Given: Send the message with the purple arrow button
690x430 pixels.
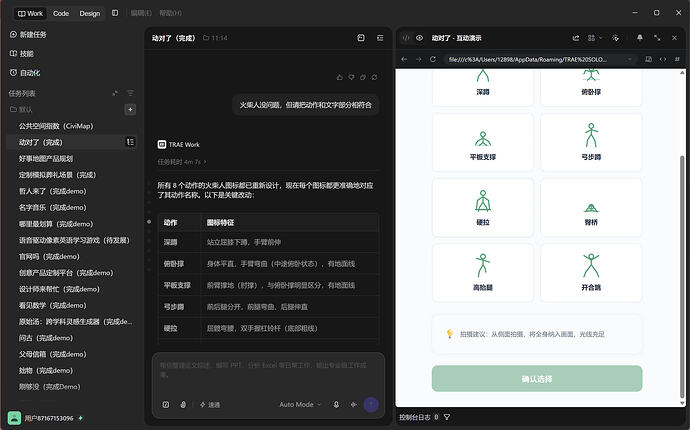Looking at the screenshot, I should point(371,404).
